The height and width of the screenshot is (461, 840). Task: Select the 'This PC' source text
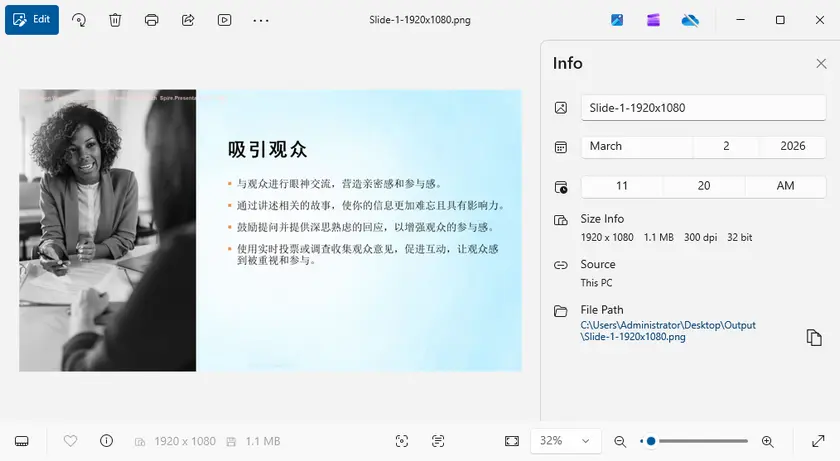pyautogui.click(x=596, y=283)
